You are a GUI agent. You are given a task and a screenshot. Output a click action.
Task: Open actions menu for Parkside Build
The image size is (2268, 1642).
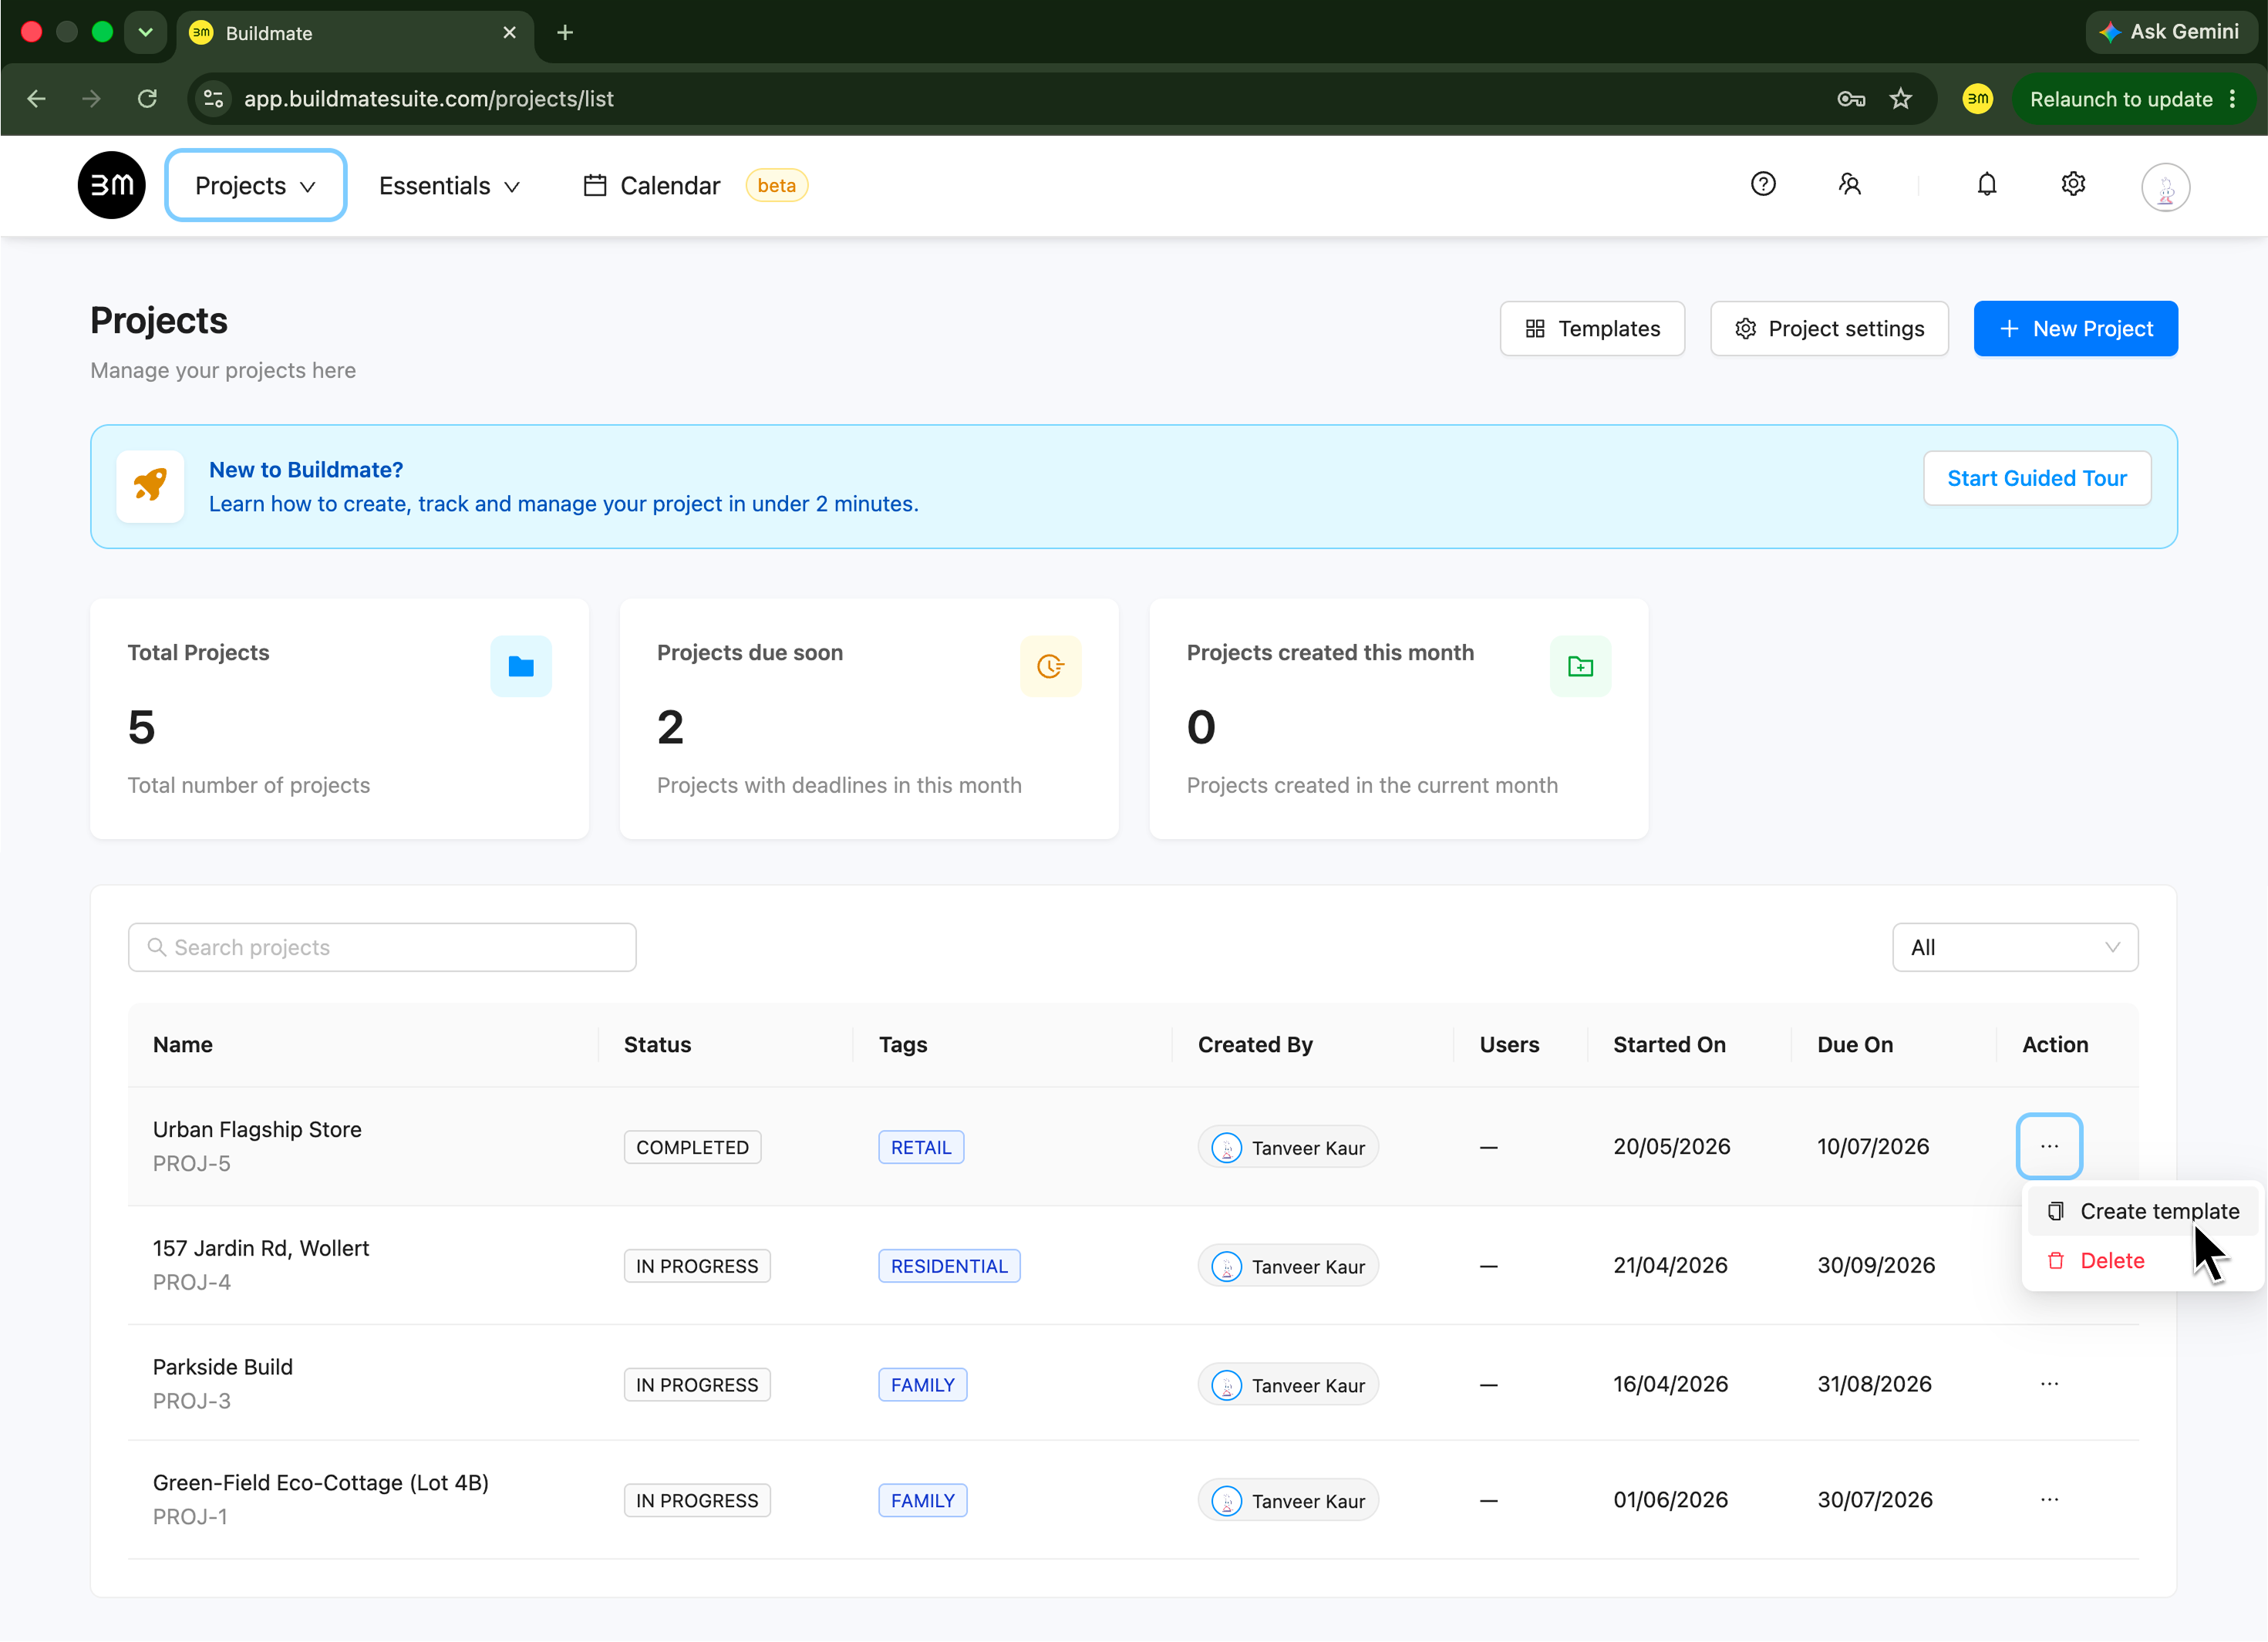(x=2049, y=1384)
